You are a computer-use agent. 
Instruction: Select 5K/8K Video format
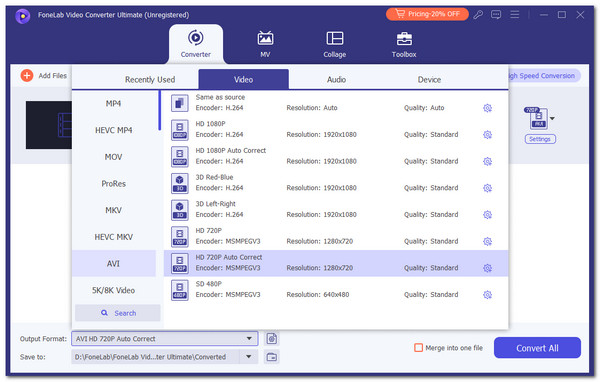(x=114, y=290)
